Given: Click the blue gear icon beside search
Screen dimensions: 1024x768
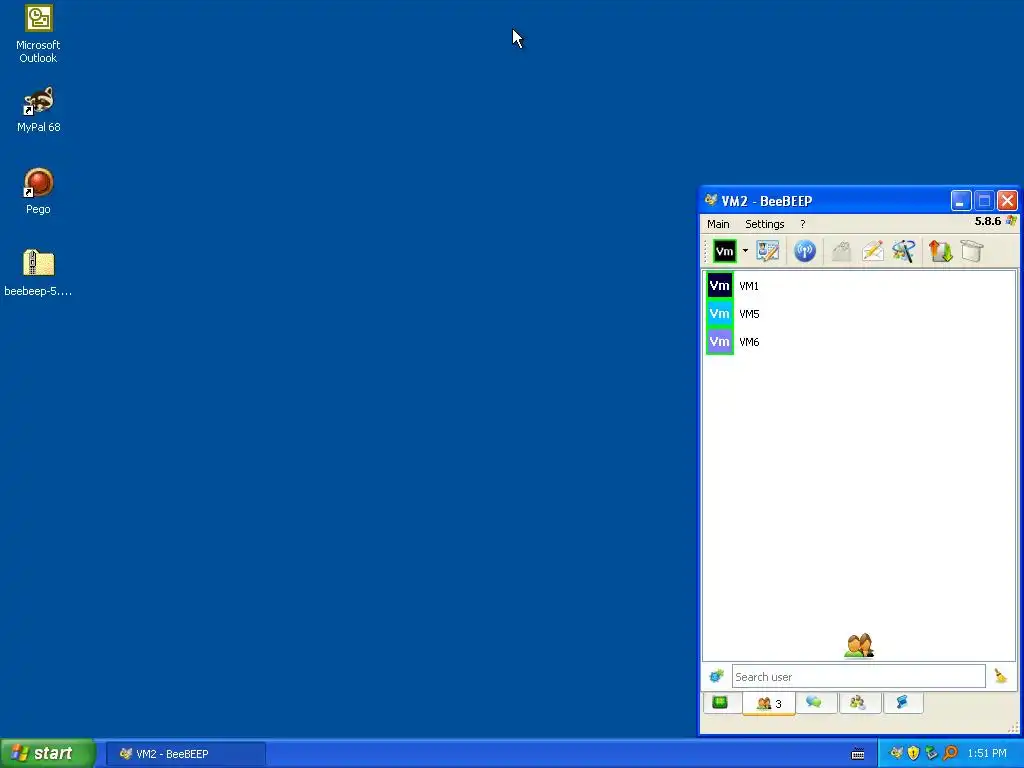Looking at the screenshot, I should click(x=716, y=676).
